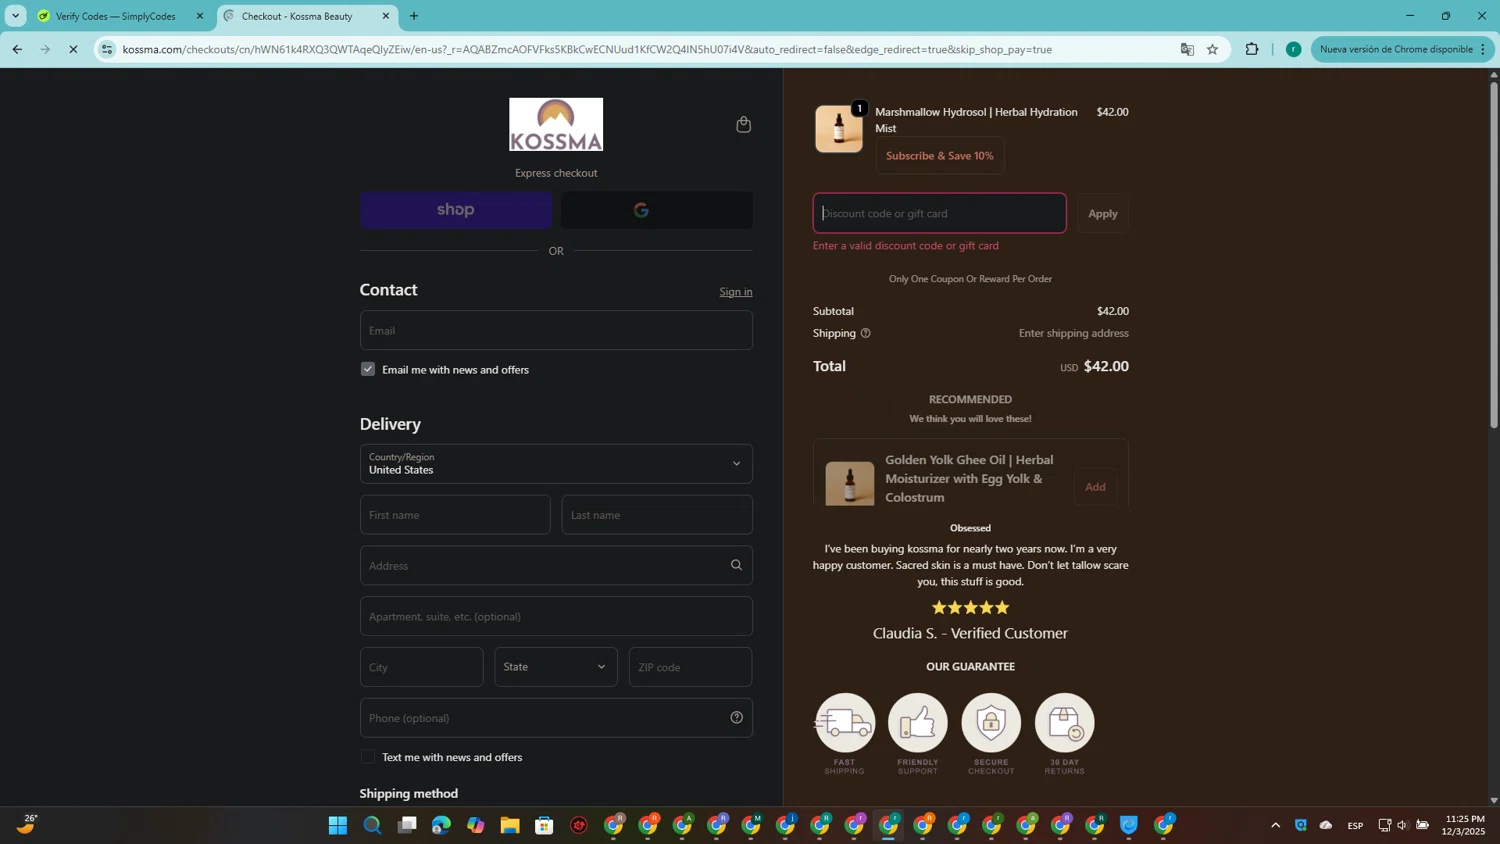
Task: Click the Secure Checkout lock icon
Action: [991, 722]
